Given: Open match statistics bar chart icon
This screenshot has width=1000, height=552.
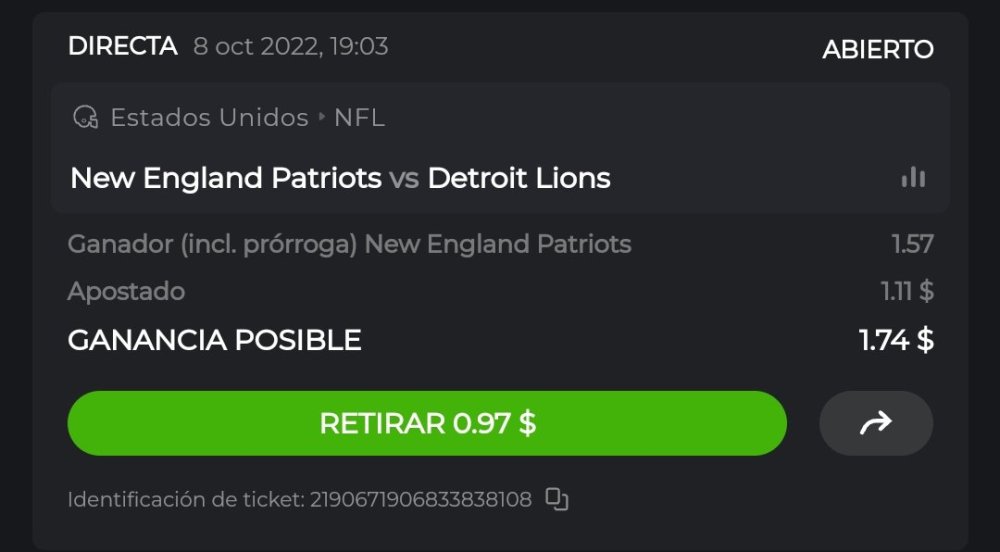Looking at the screenshot, I should point(912,178).
